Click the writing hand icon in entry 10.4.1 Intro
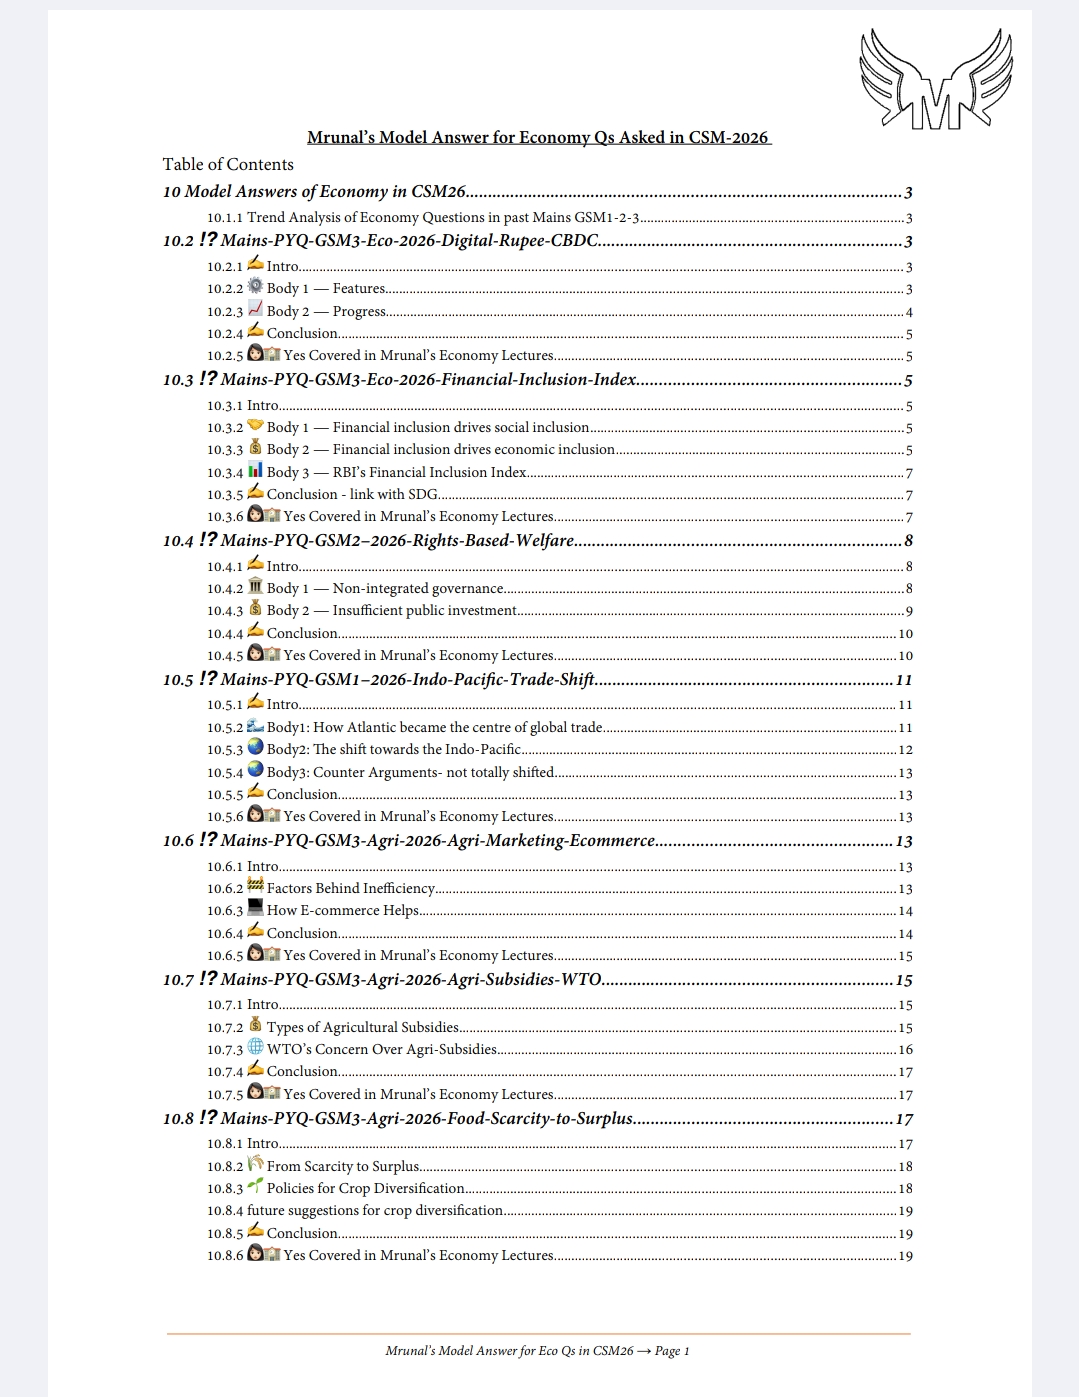Image resolution: width=1079 pixels, height=1397 pixels. pyautogui.click(x=255, y=564)
